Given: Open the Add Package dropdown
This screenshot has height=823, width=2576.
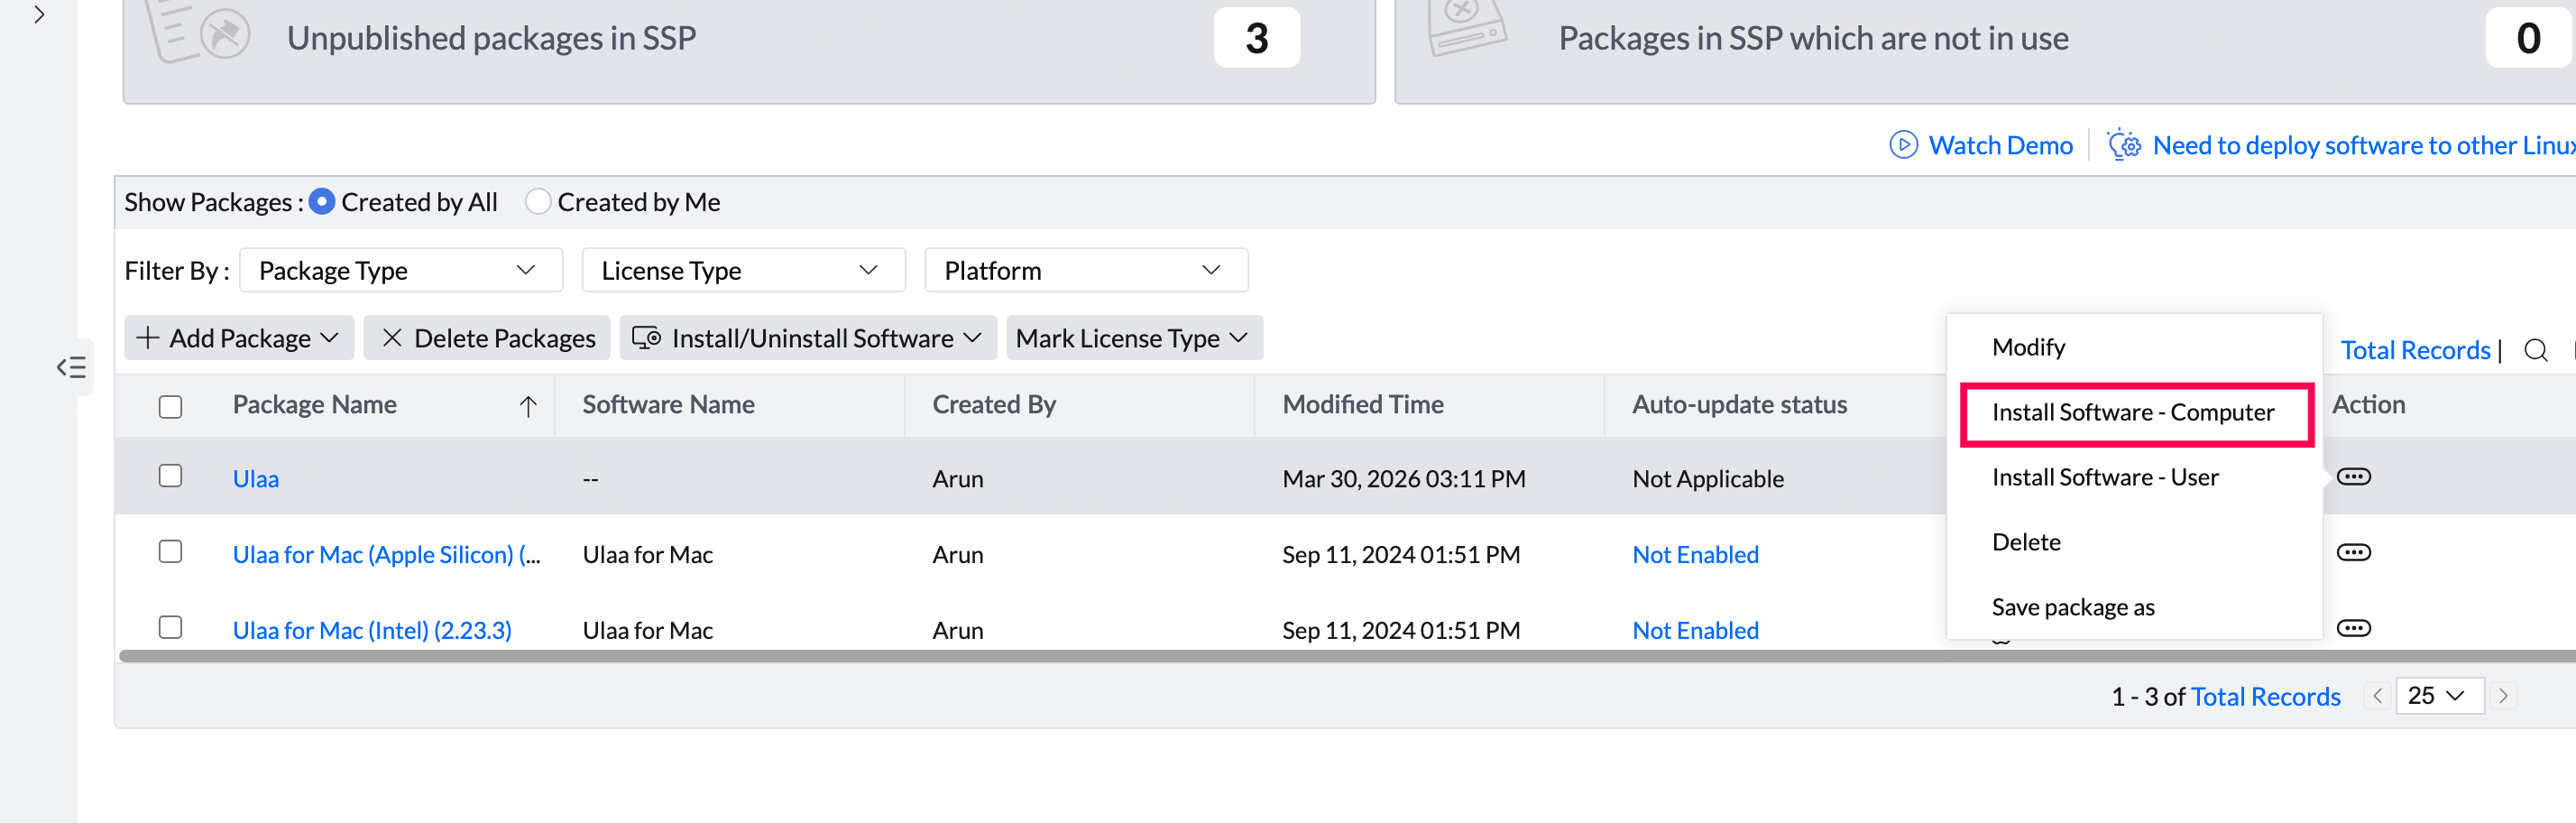Looking at the screenshot, I should [239, 338].
